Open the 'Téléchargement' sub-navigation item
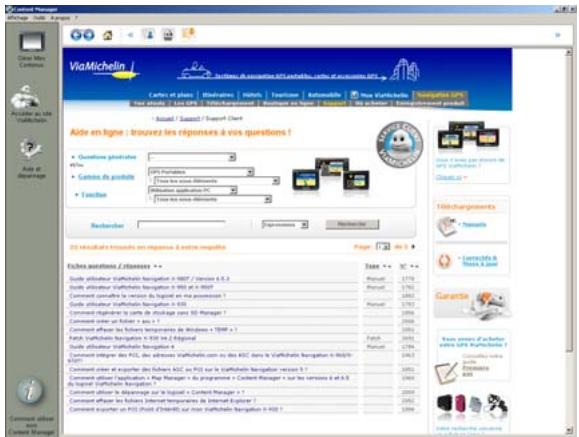This screenshot has width=579, height=437. (230, 103)
